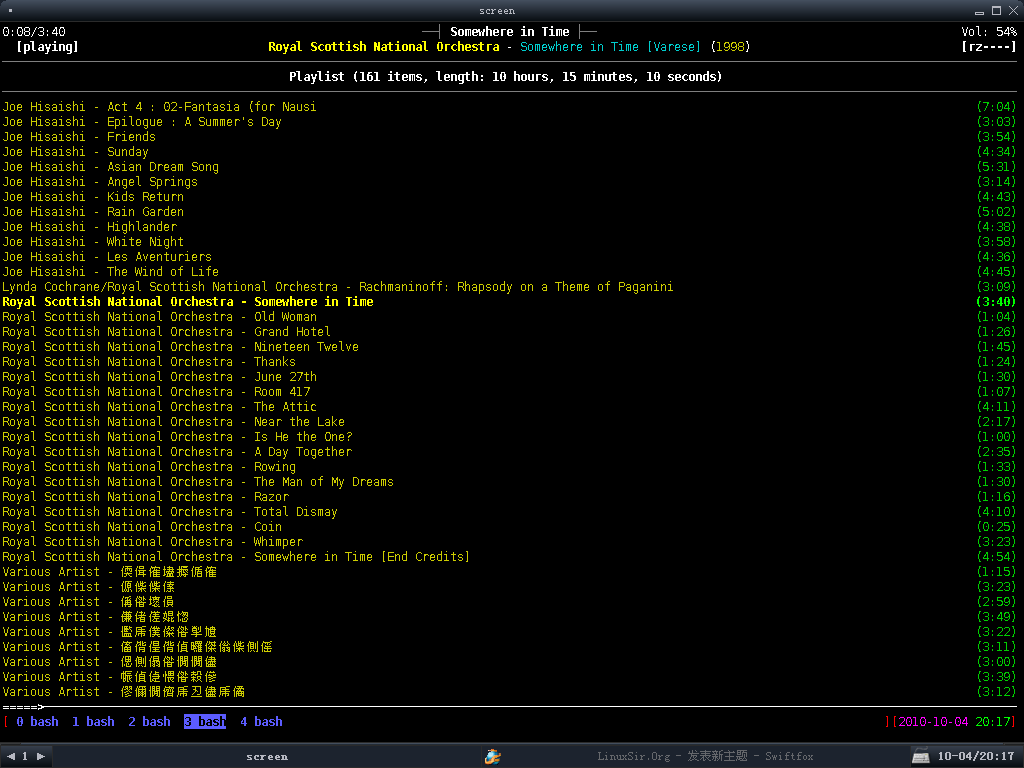This screenshot has width=1024, height=768.
Task: Select 'Joe Hisaishi - Highlander' track
Action: [x=509, y=227]
